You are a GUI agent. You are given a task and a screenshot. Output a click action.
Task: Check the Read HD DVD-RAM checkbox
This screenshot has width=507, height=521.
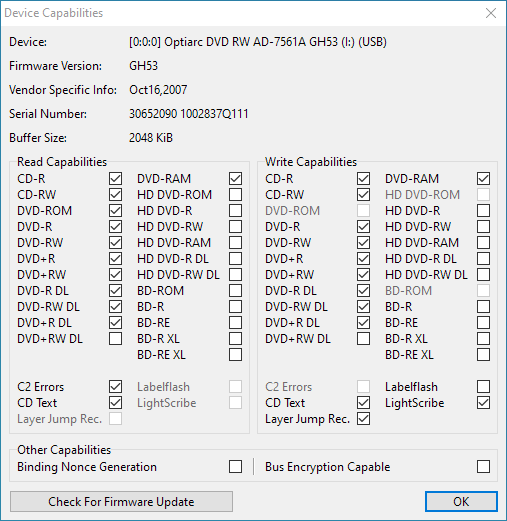click(235, 243)
